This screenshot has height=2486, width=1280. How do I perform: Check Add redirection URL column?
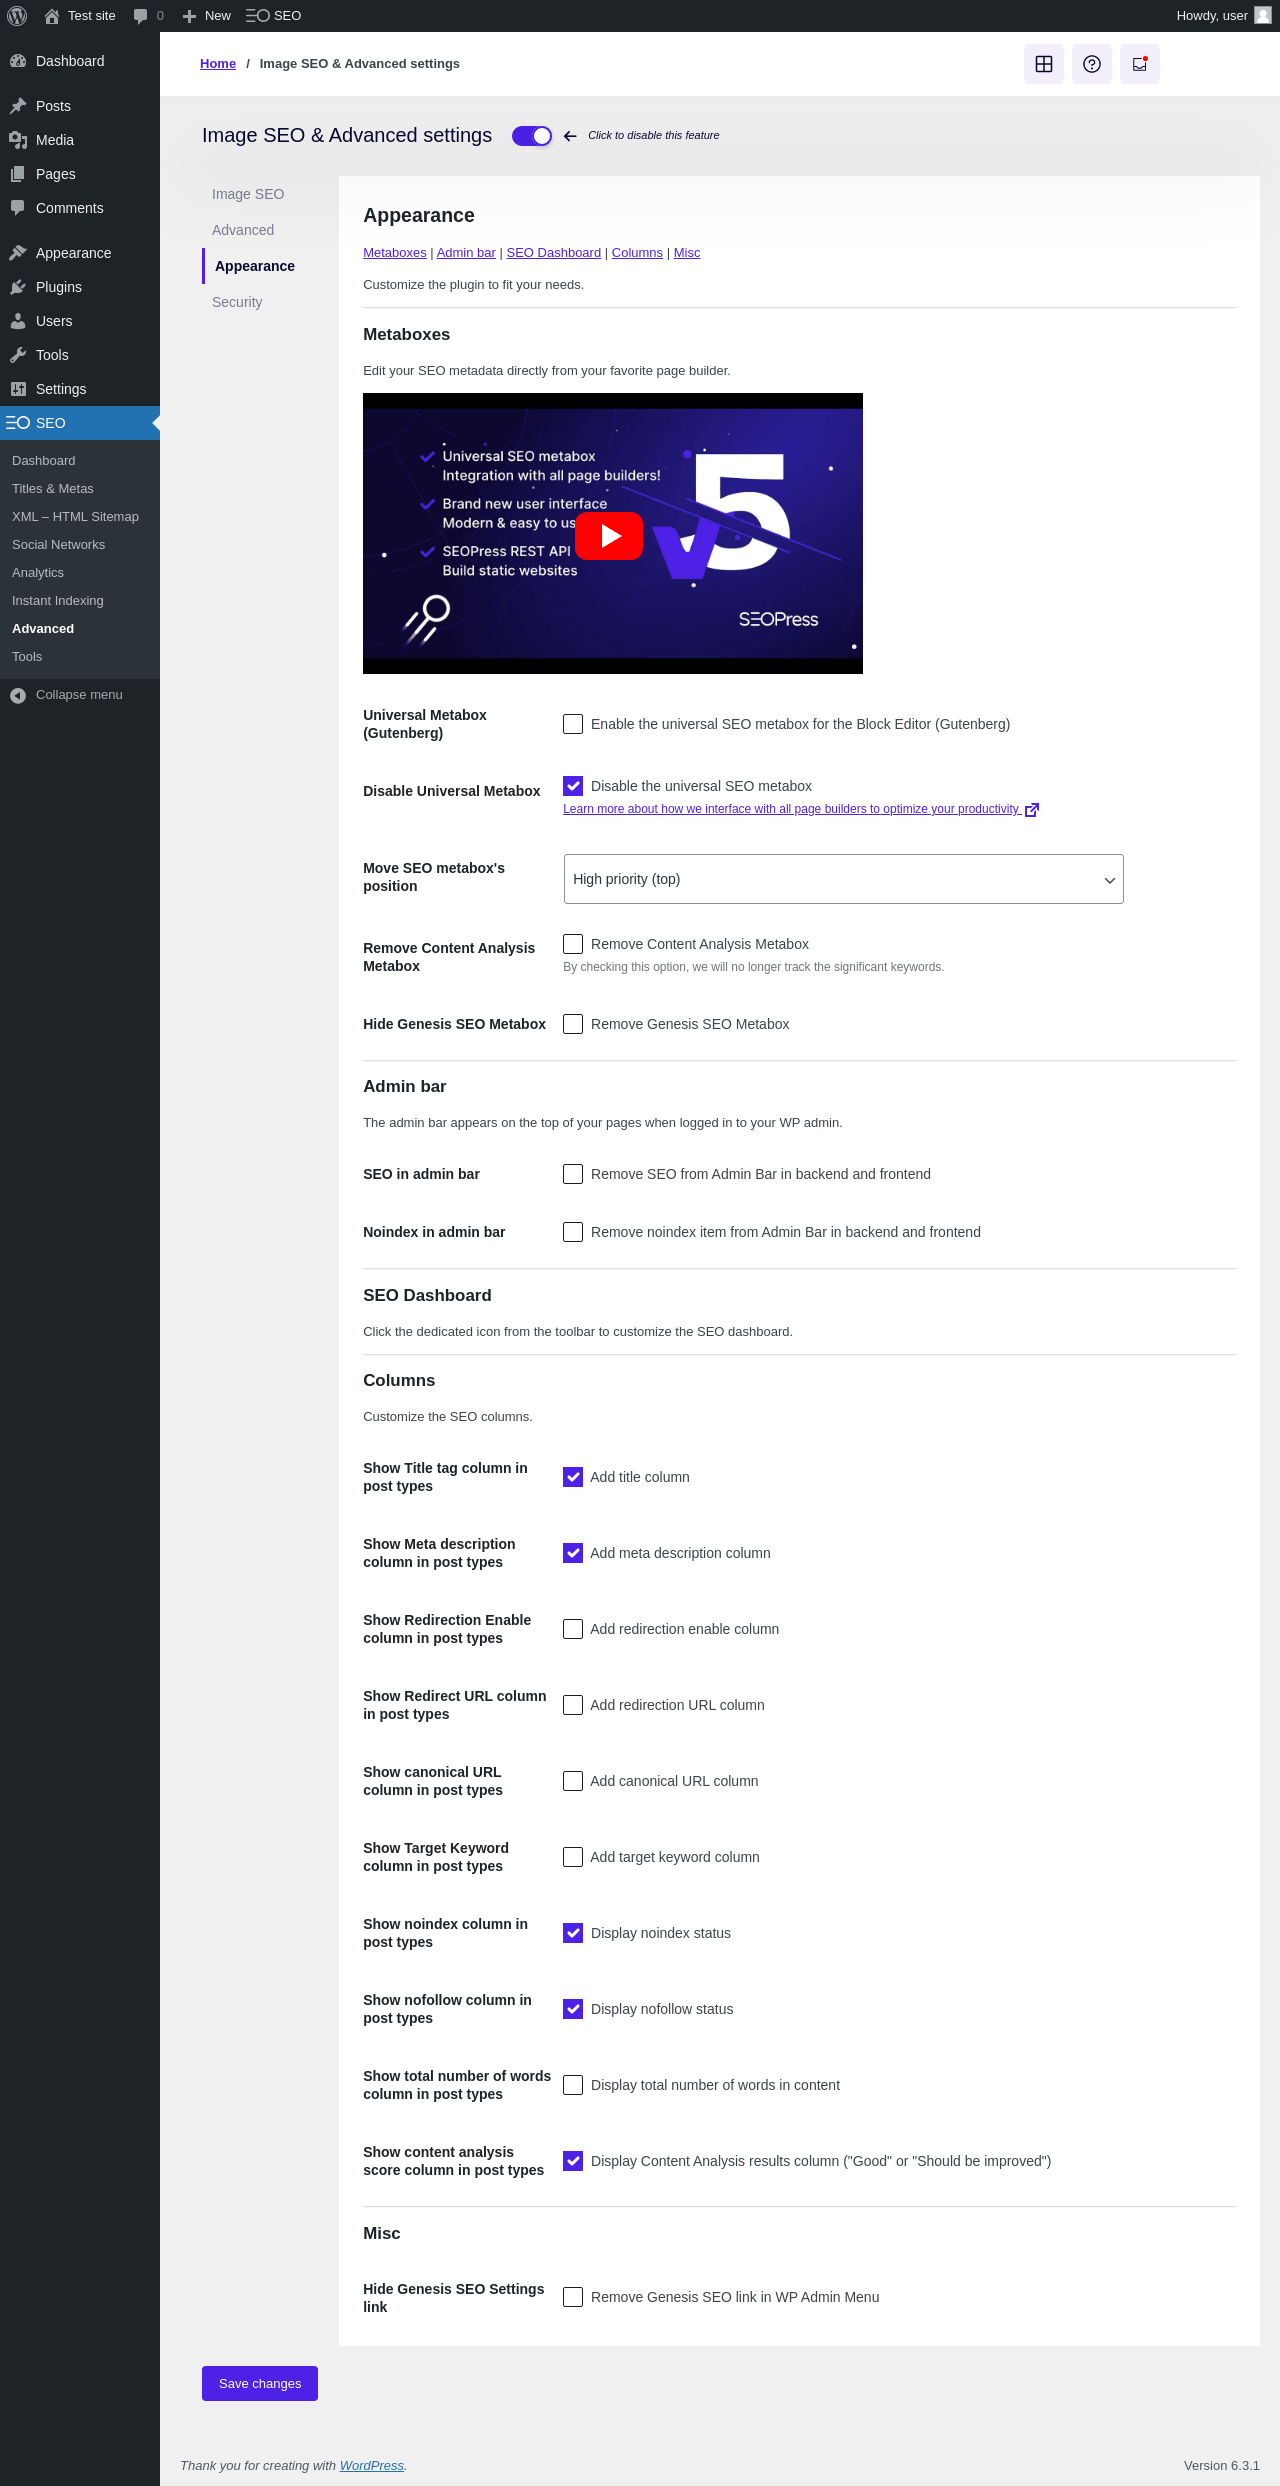(573, 1705)
